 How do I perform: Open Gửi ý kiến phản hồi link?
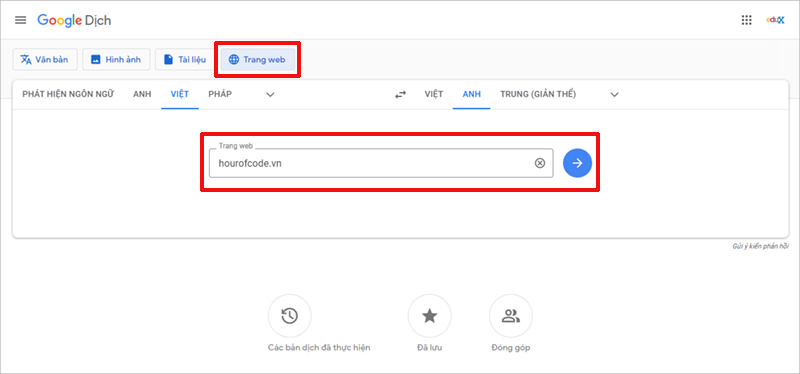(760, 246)
